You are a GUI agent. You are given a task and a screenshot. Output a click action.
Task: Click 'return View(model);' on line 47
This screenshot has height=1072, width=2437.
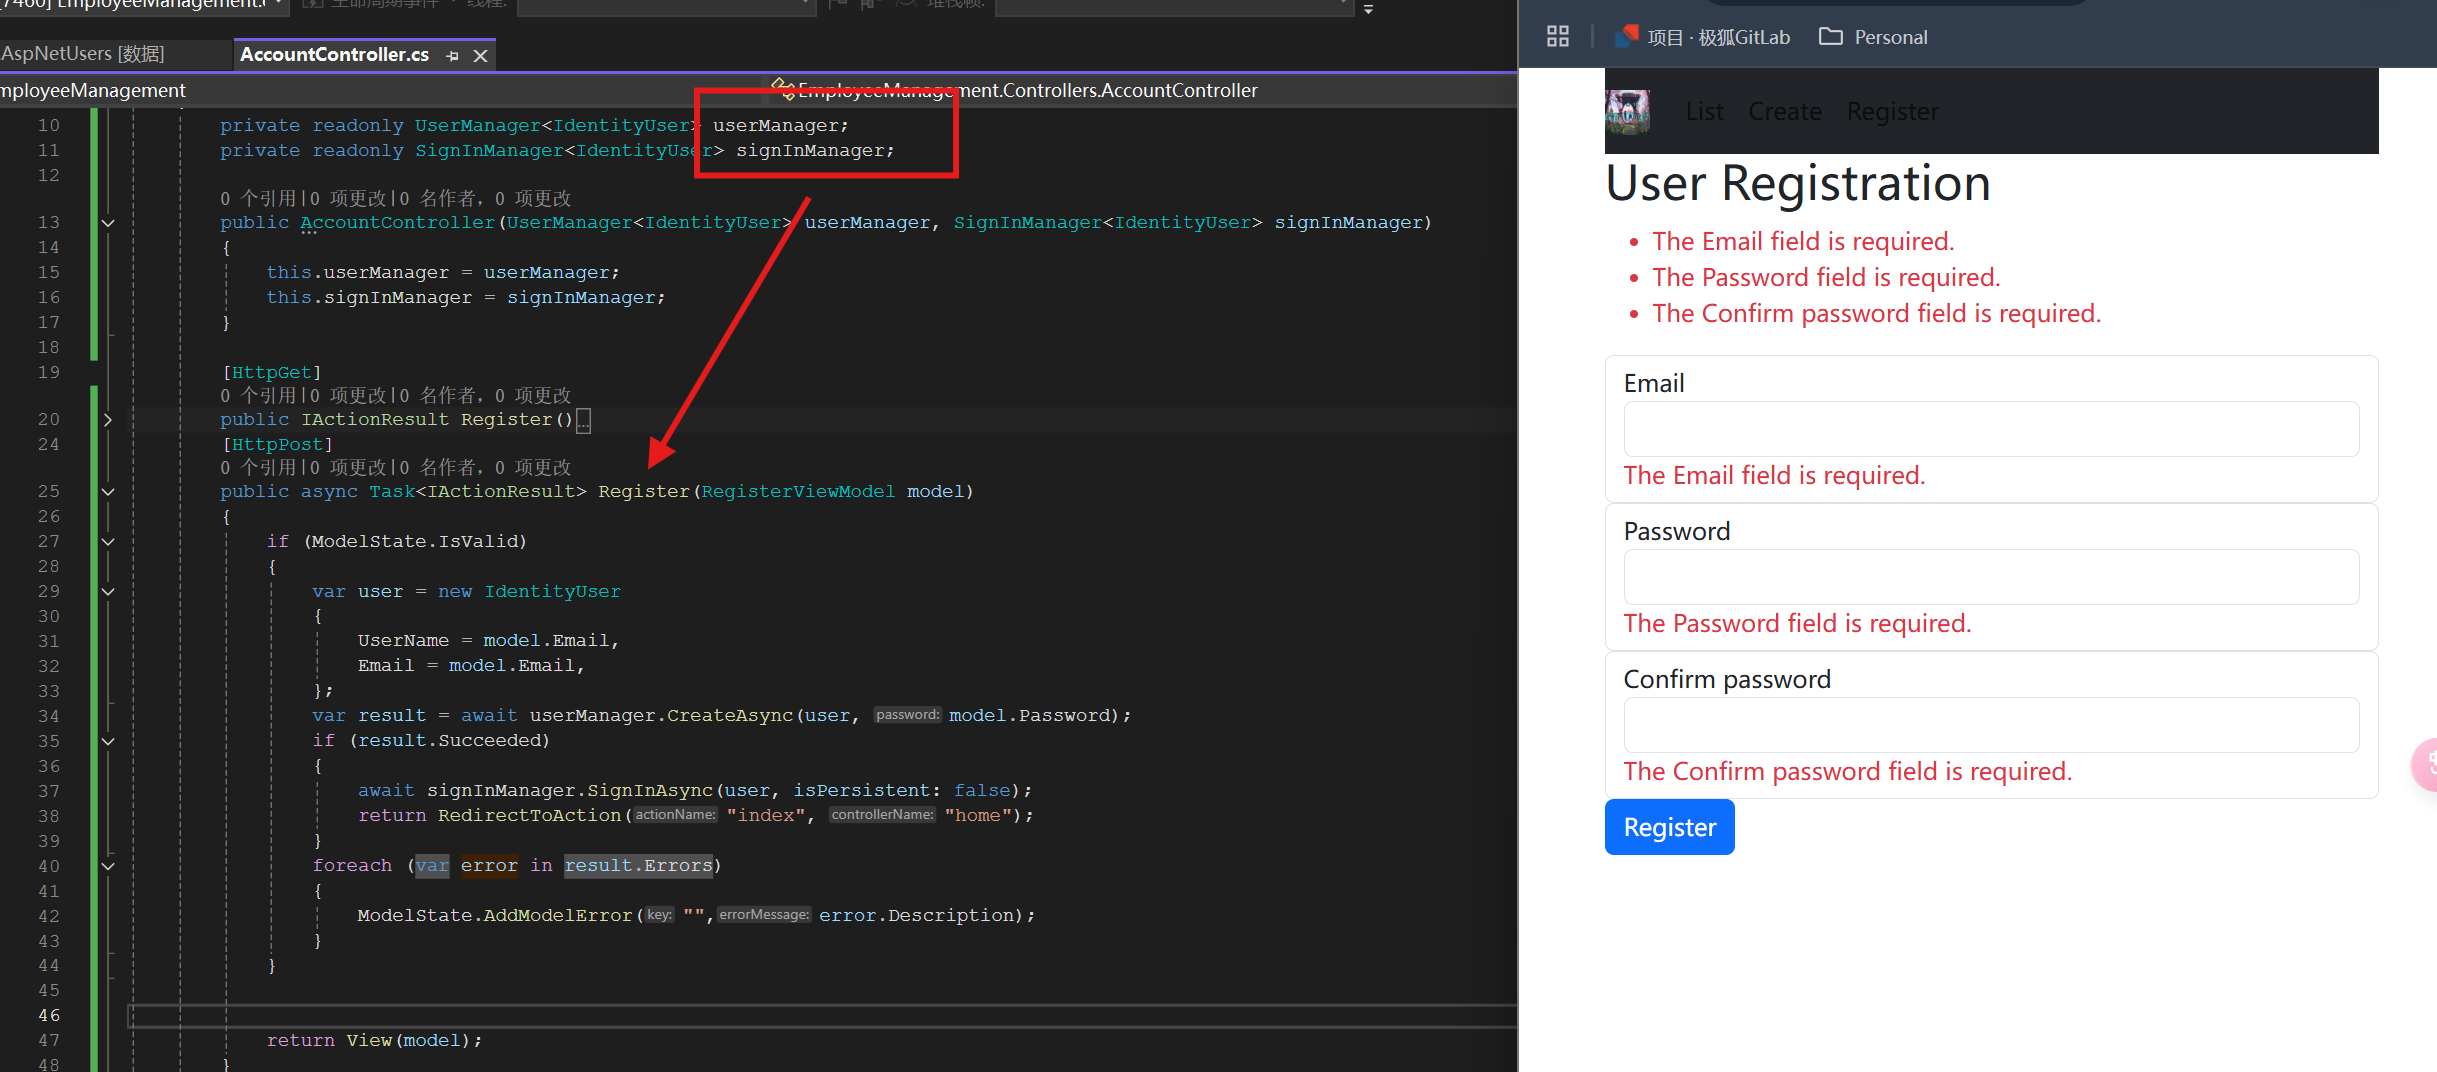[x=374, y=1041]
